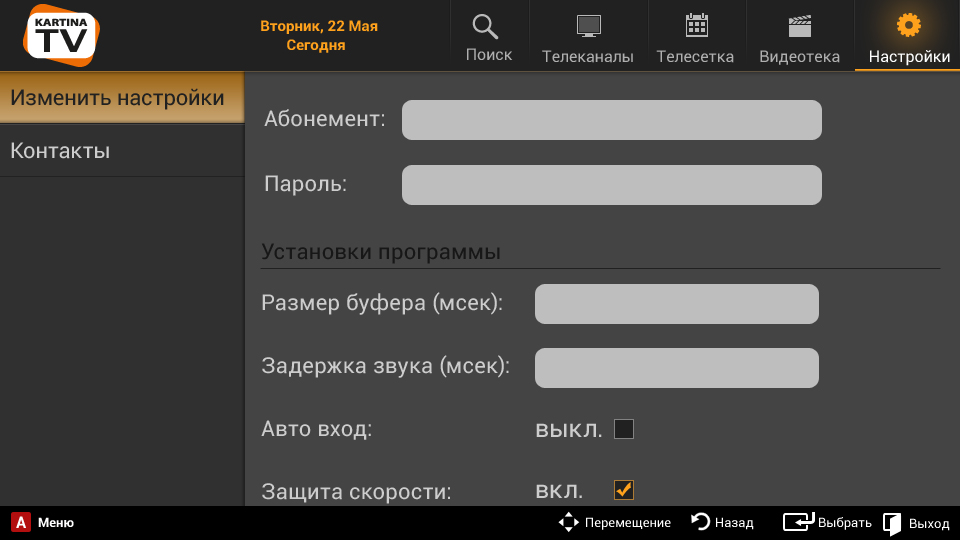Open the TV channels monitor icon
The image size is (960, 540).
[589, 27]
